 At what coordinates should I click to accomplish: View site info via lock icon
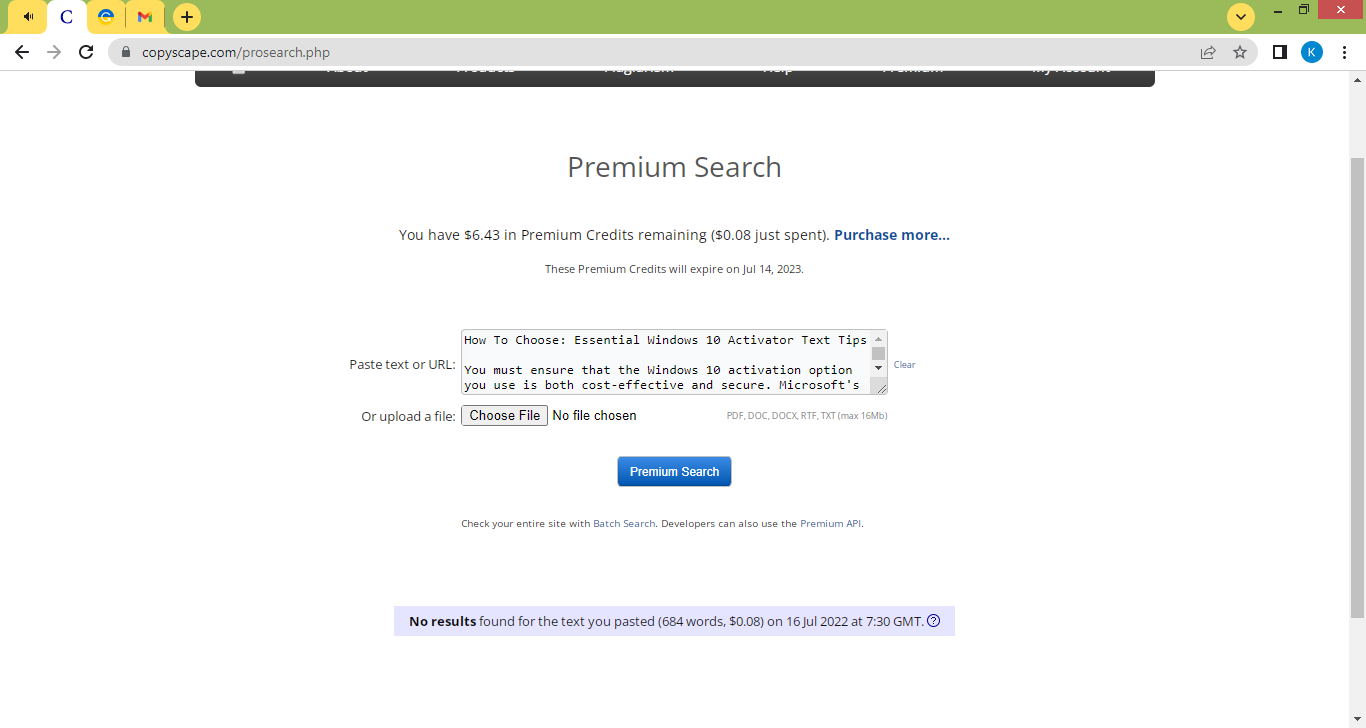[126, 52]
